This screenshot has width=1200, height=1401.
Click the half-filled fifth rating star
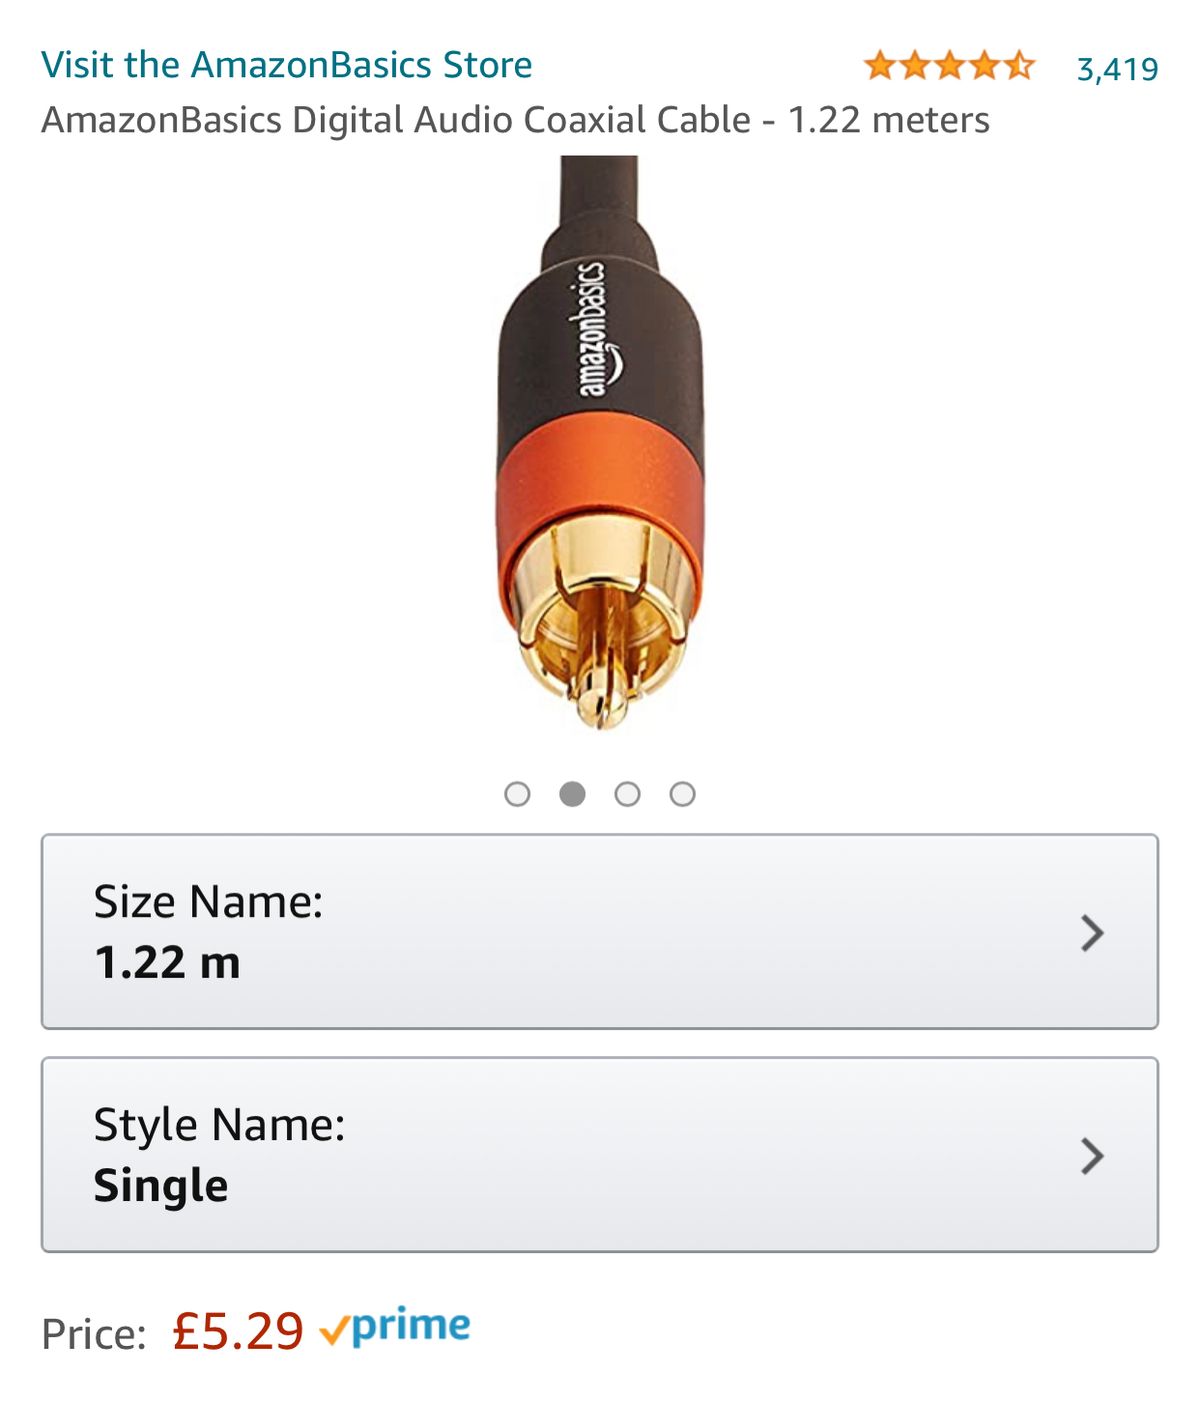[1019, 66]
